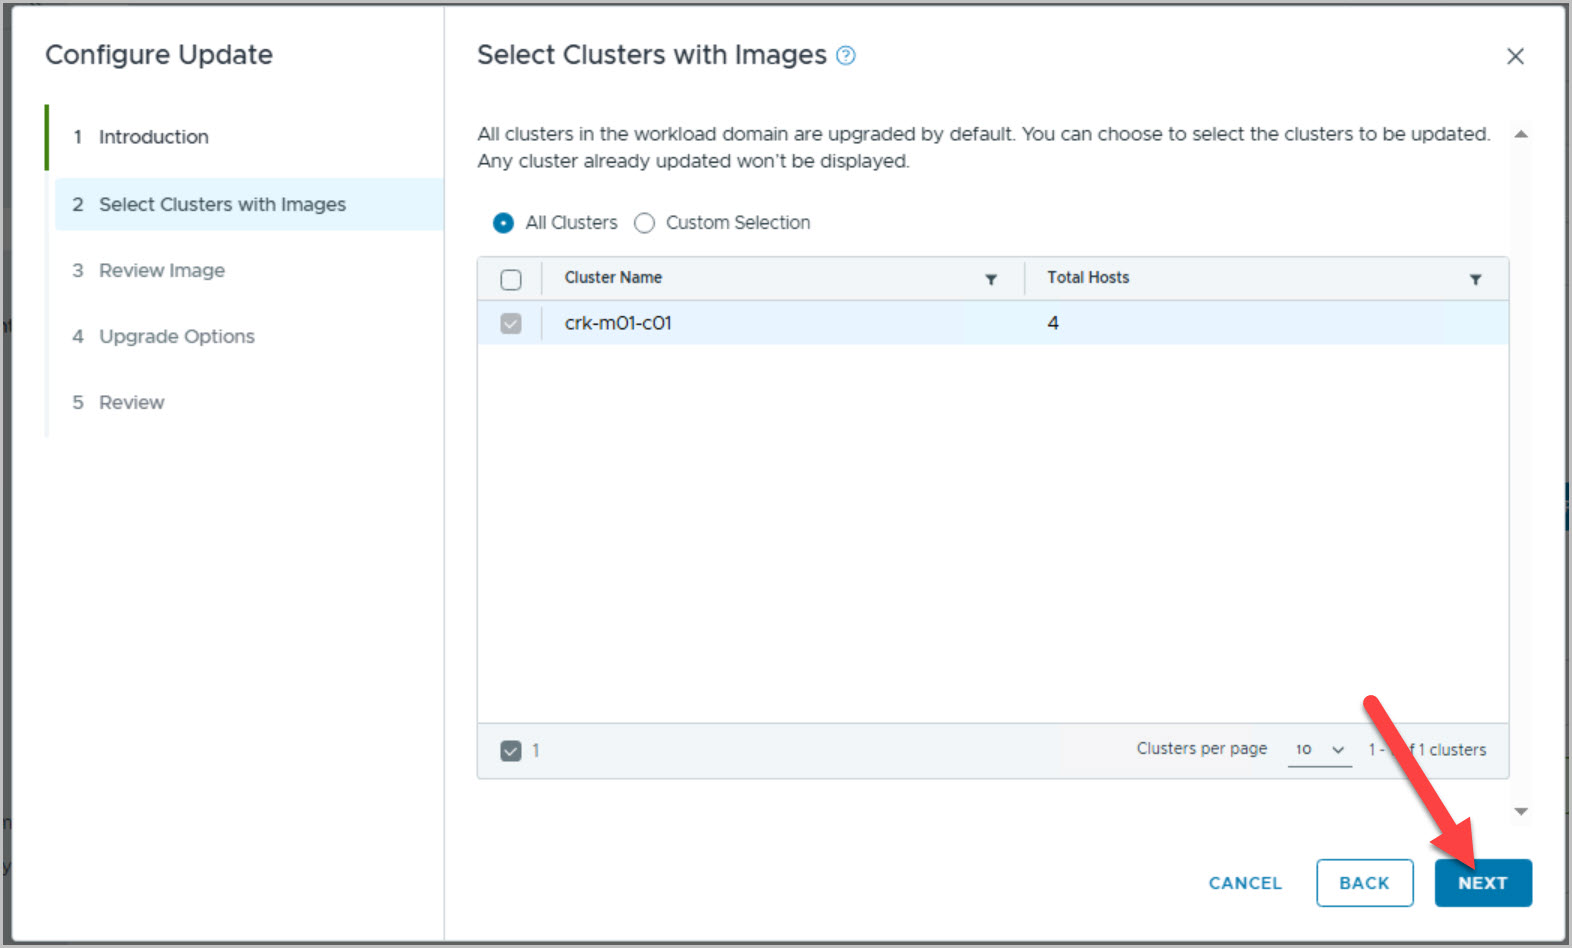Choose the Custom Selection radio option
The height and width of the screenshot is (948, 1572).
645,223
